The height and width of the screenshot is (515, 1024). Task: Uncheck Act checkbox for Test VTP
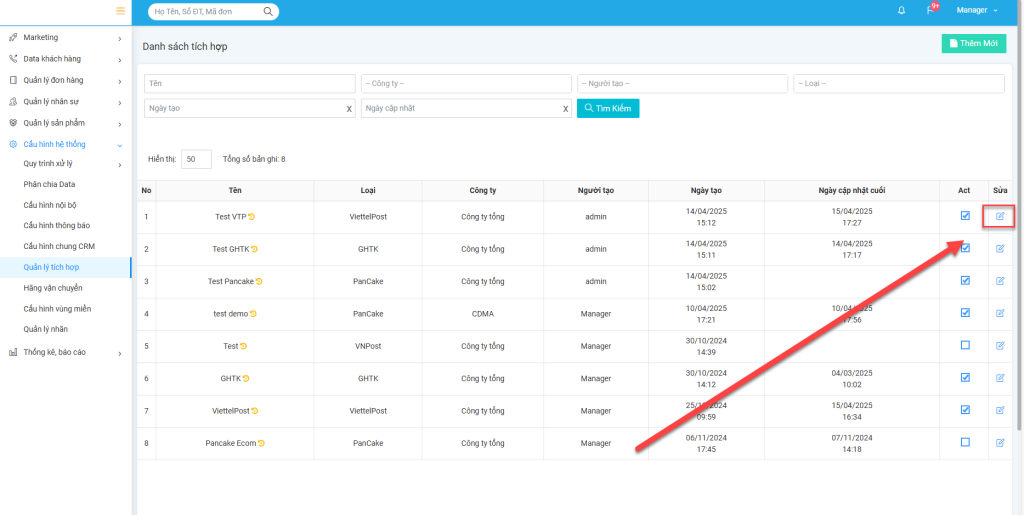tap(965, 216)
